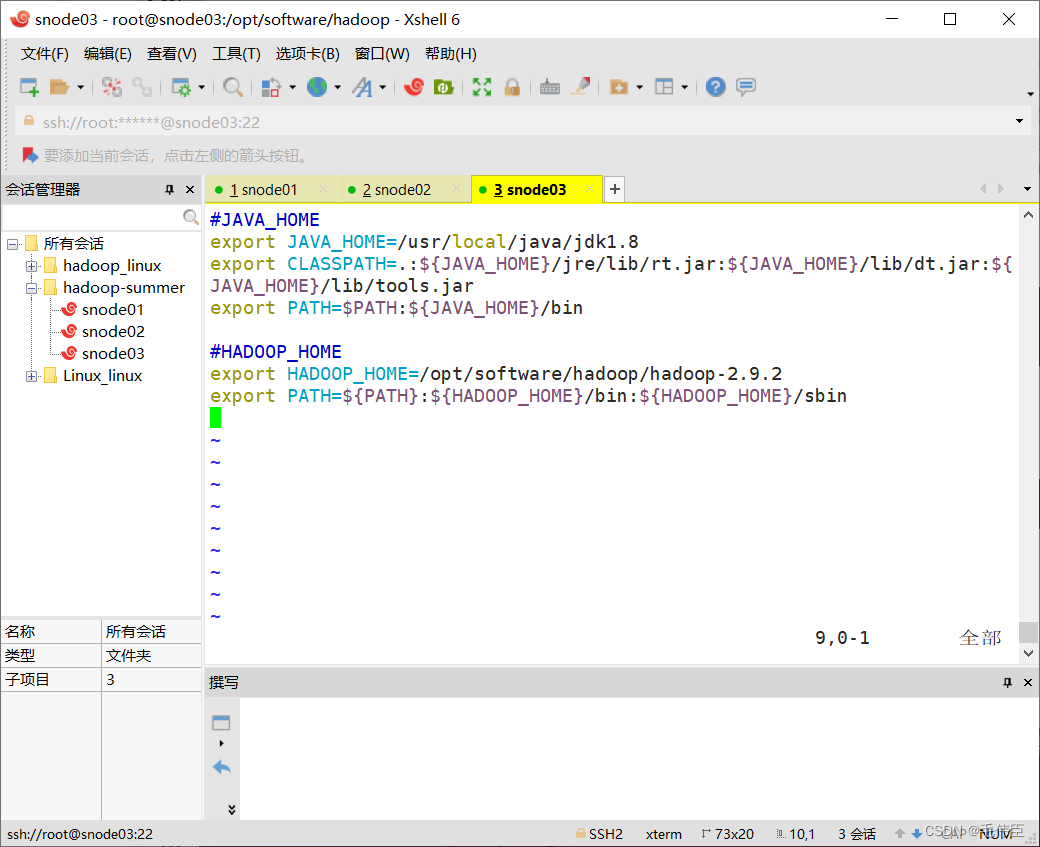The height and width of the screenshot is (847, 1040).
Task: Click the search icon in session manager
Action: pos(191,217)
